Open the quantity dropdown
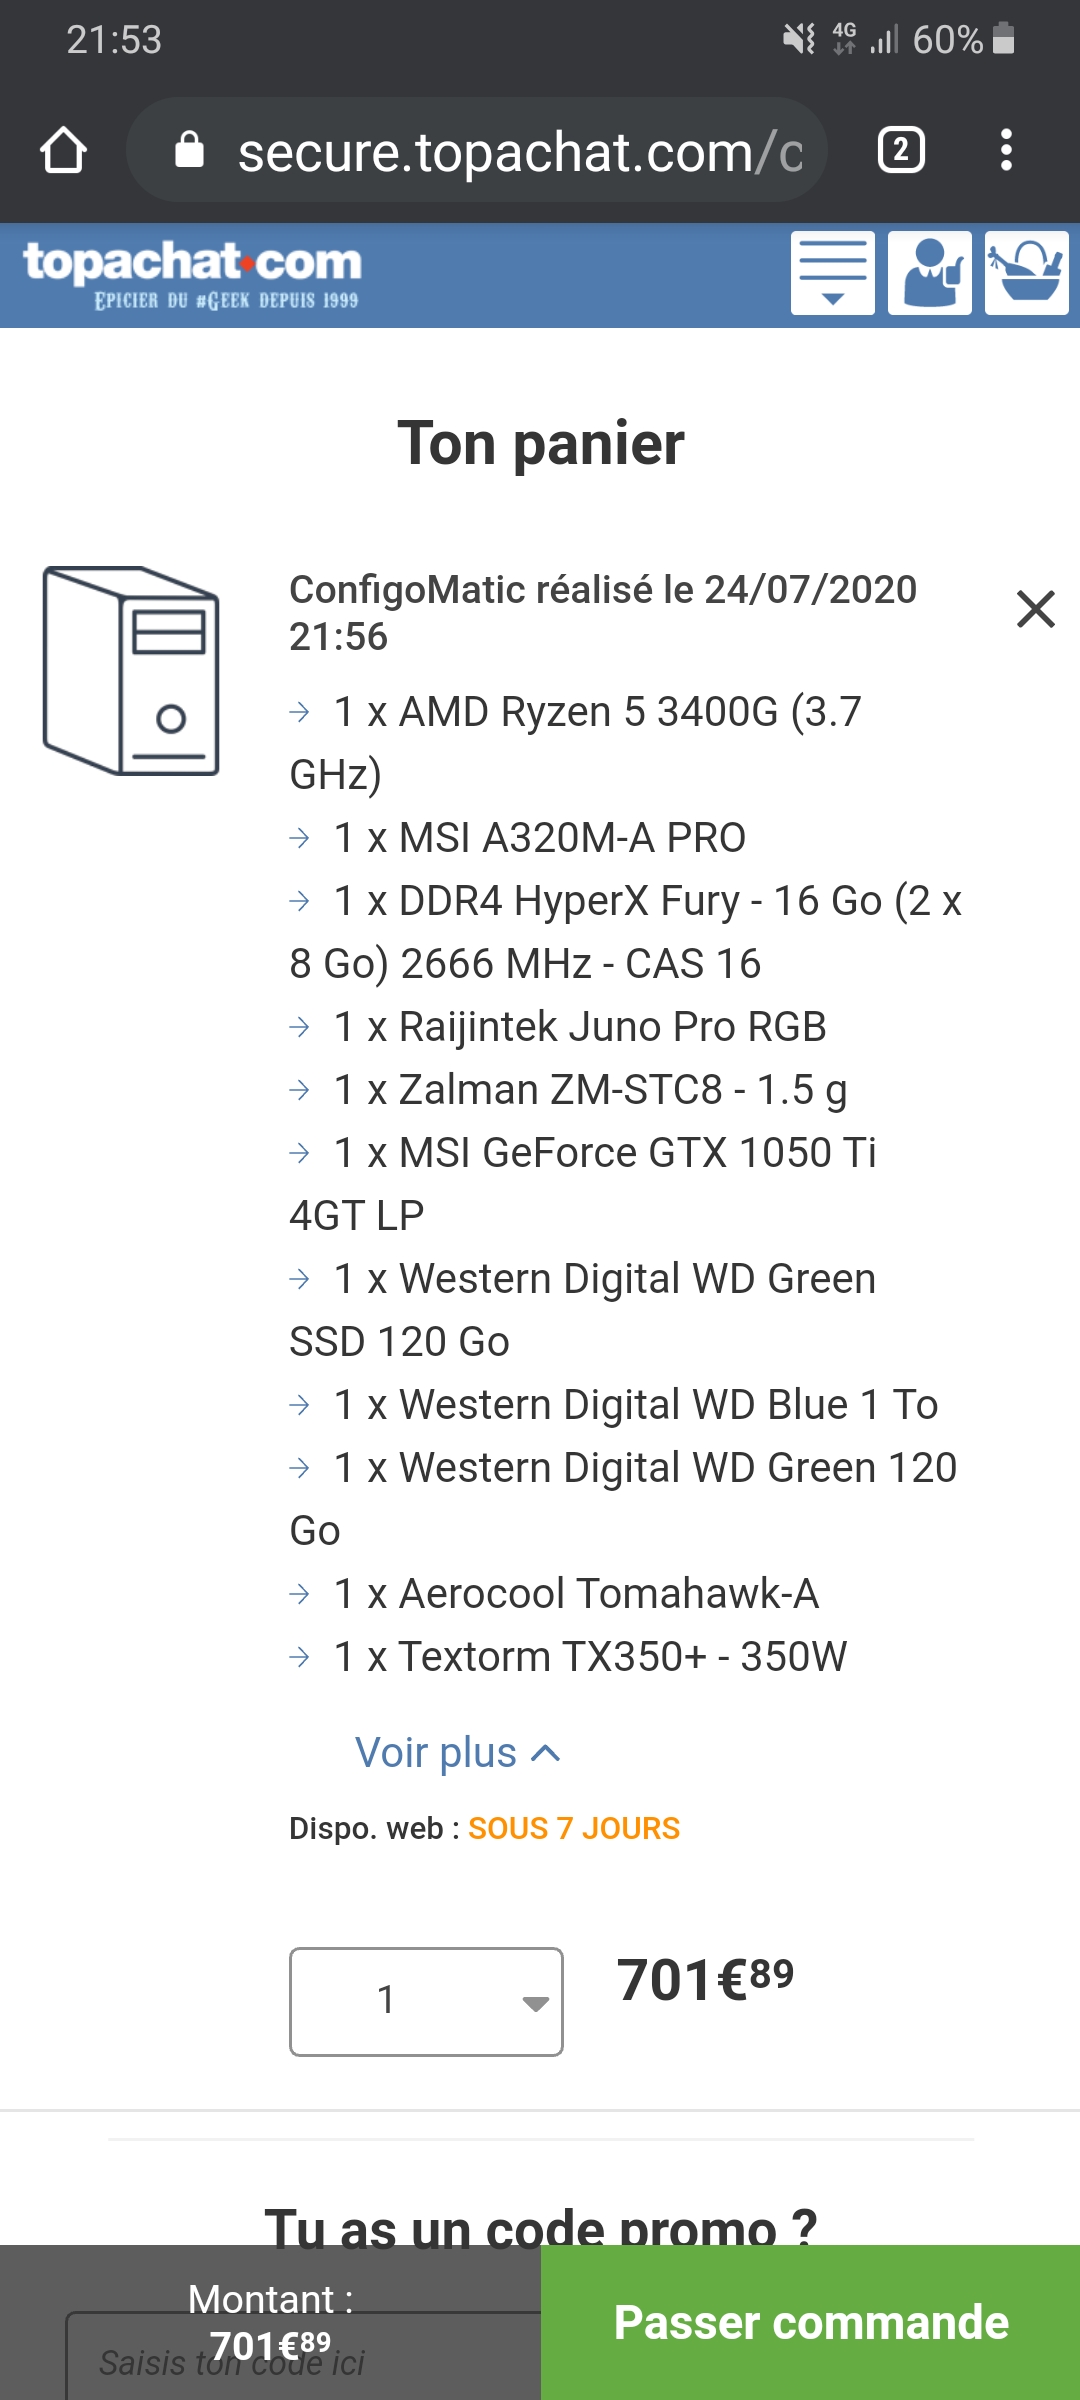 pos(426,2001)
